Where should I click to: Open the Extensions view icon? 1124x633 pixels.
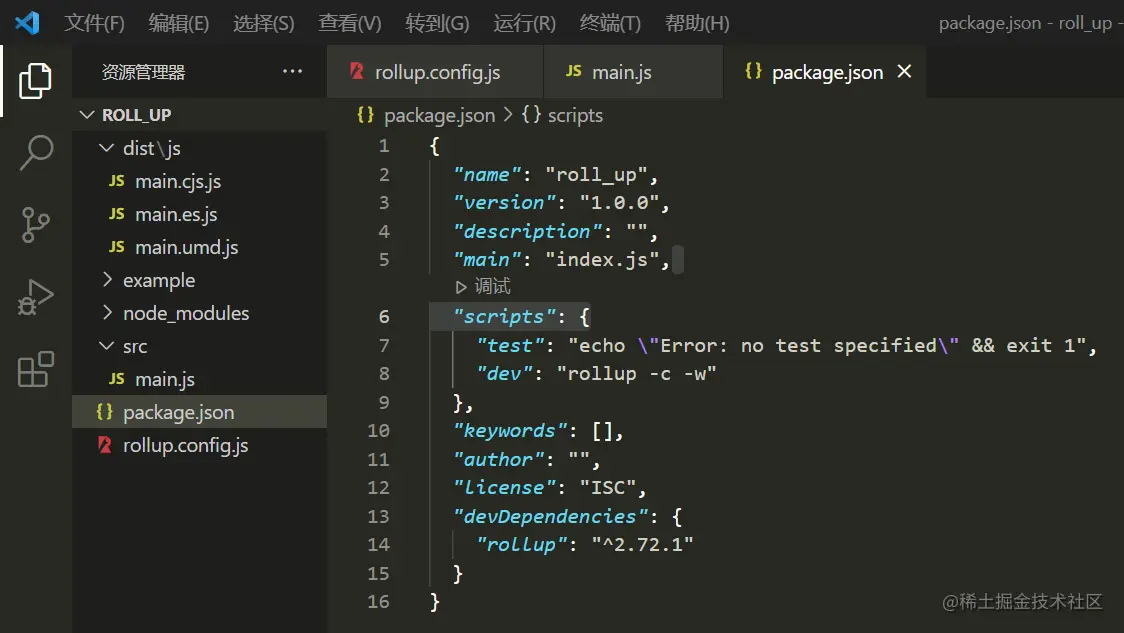(35, 369)
